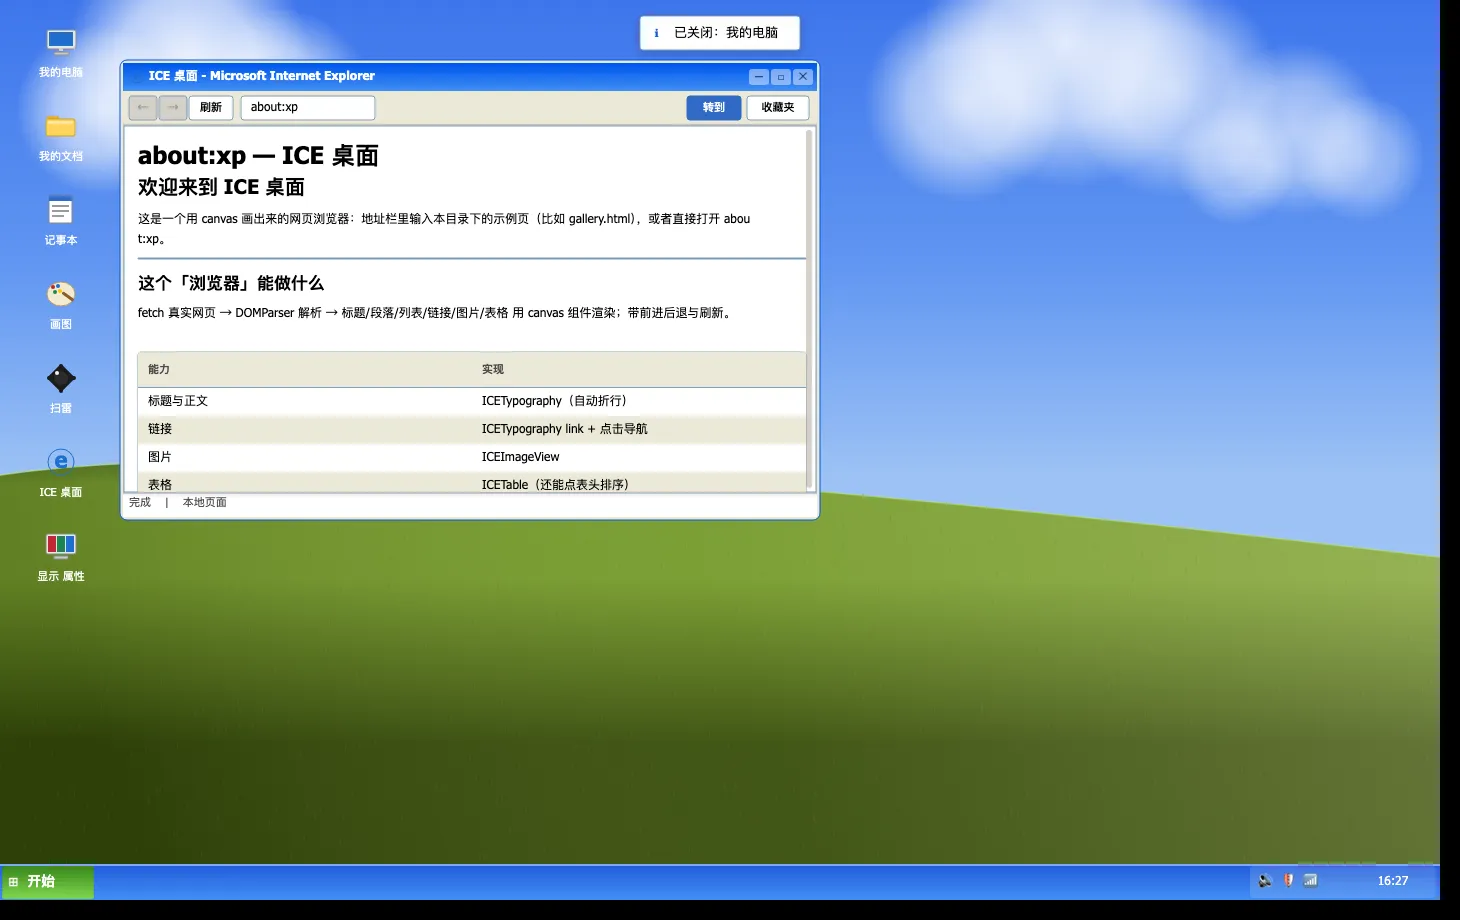Open the 我的文档 folder icon
Viewport: 1460px width, 920px height.
click(x=61, y=136)
